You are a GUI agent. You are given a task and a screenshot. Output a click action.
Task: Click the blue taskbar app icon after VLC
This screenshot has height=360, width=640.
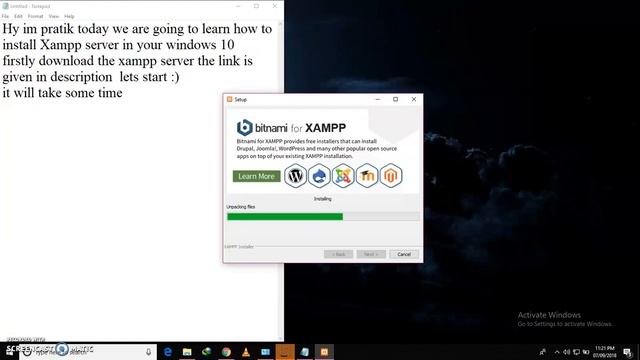click(x=265, y=352)
